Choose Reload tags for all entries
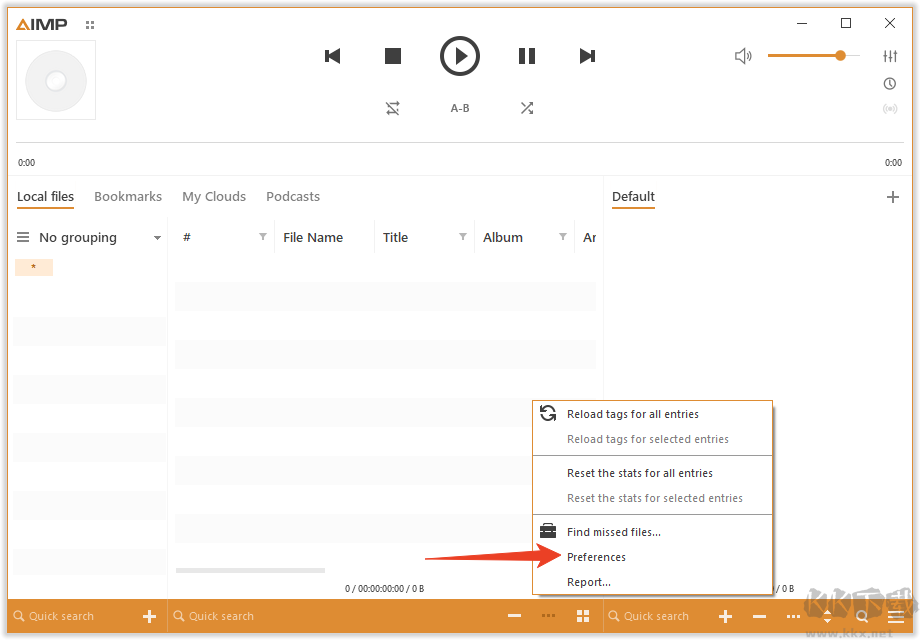 (632, 414)
